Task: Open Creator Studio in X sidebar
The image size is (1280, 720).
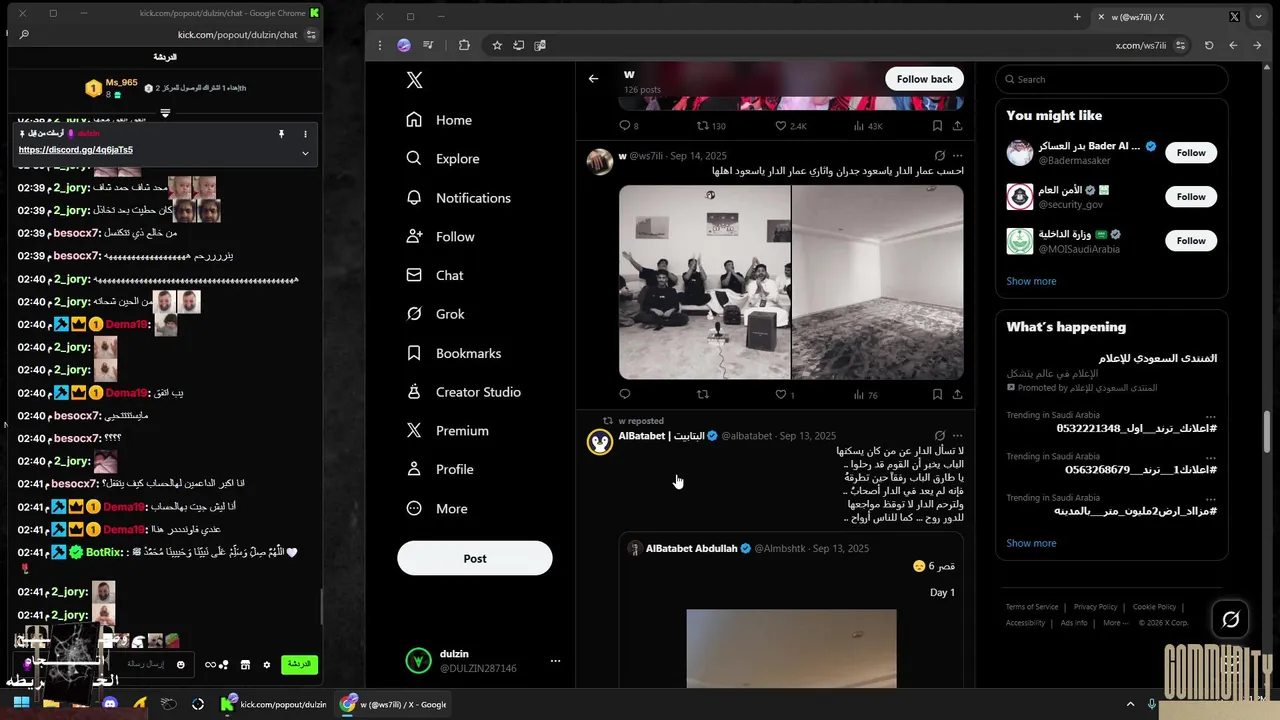Action: pos(463,392)
